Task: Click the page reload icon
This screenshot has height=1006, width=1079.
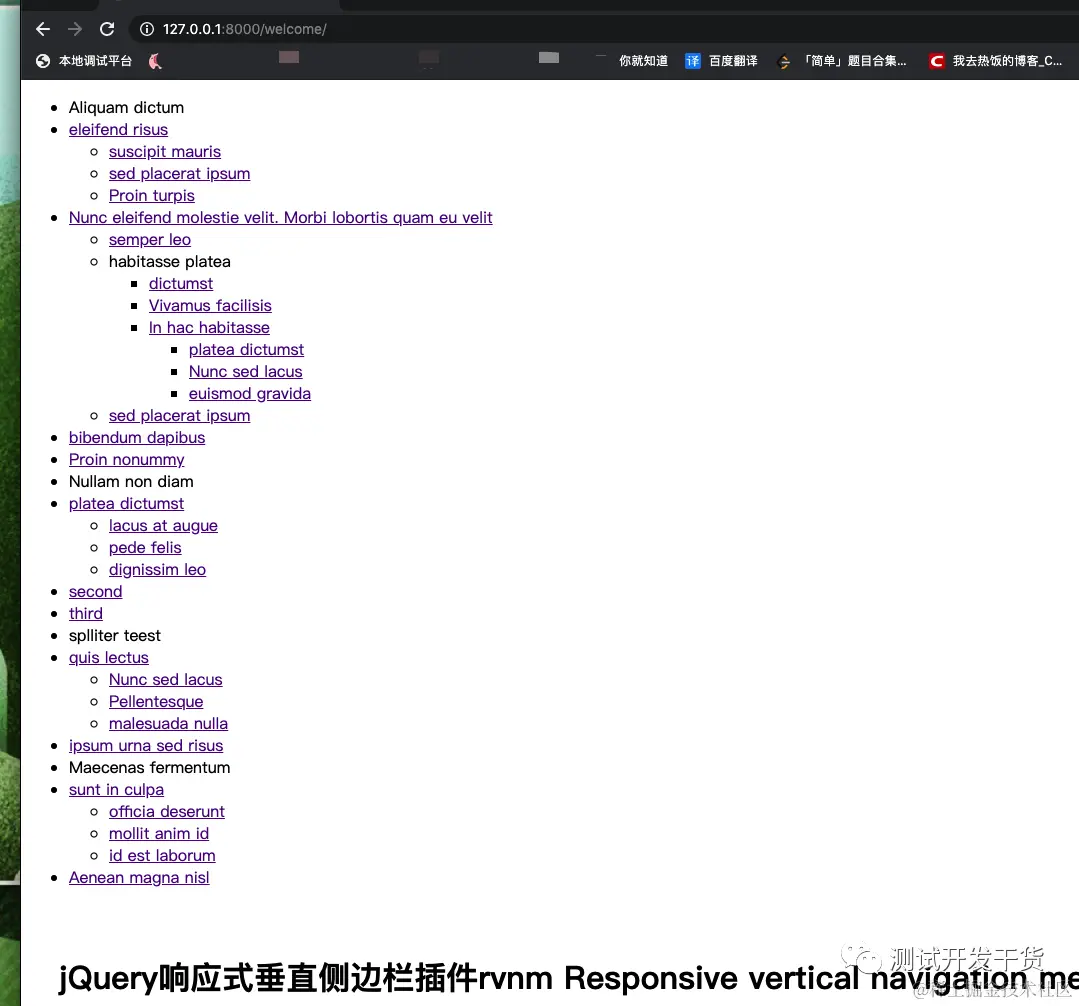Action: tap(106, 29)
